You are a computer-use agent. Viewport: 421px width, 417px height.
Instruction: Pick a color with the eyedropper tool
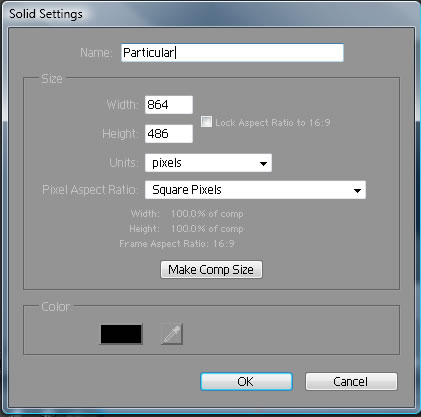[172, 334]
